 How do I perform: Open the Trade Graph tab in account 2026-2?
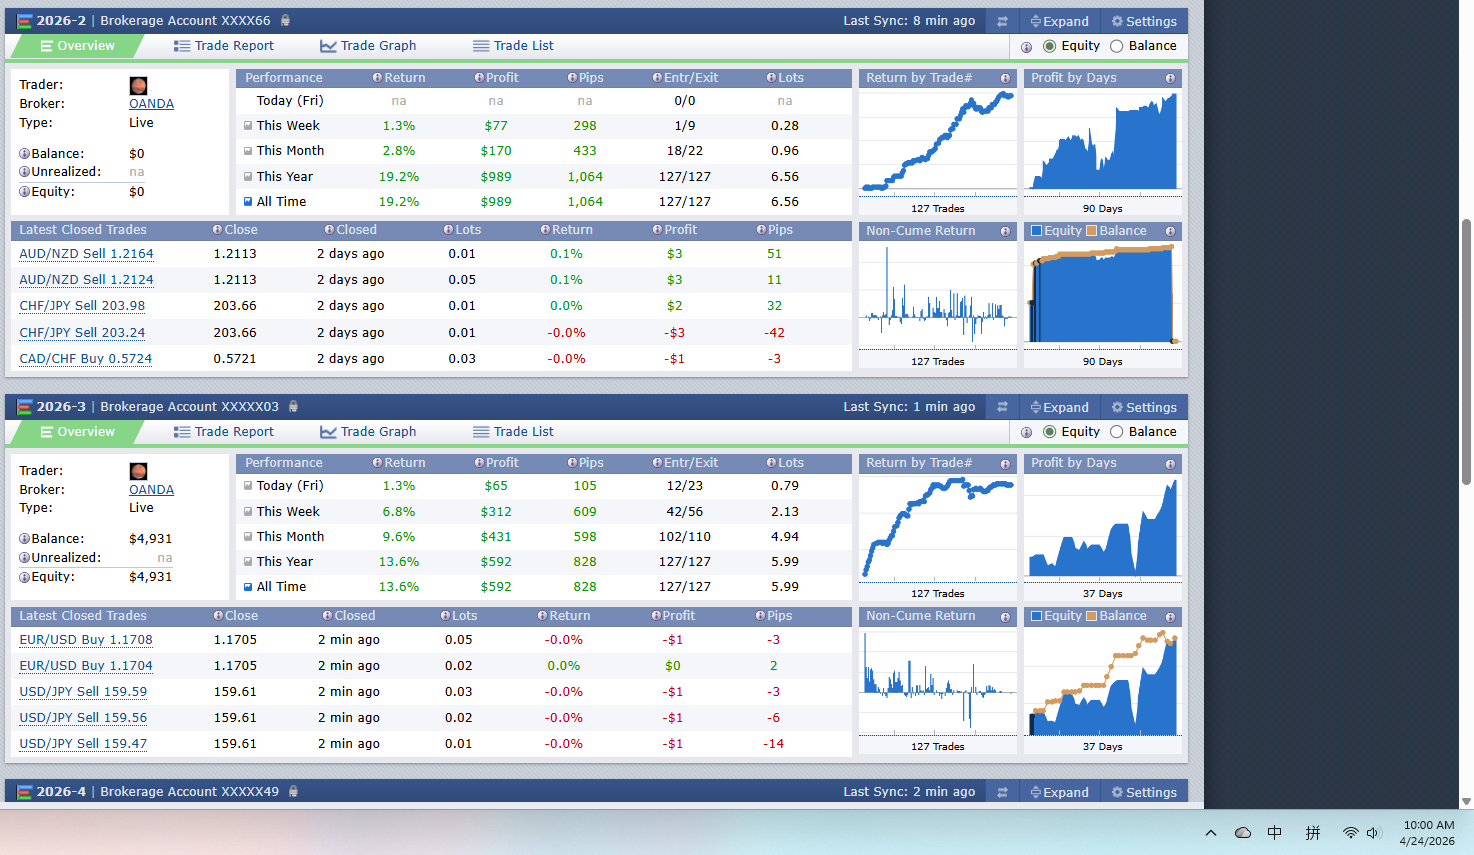click(368, 46)
